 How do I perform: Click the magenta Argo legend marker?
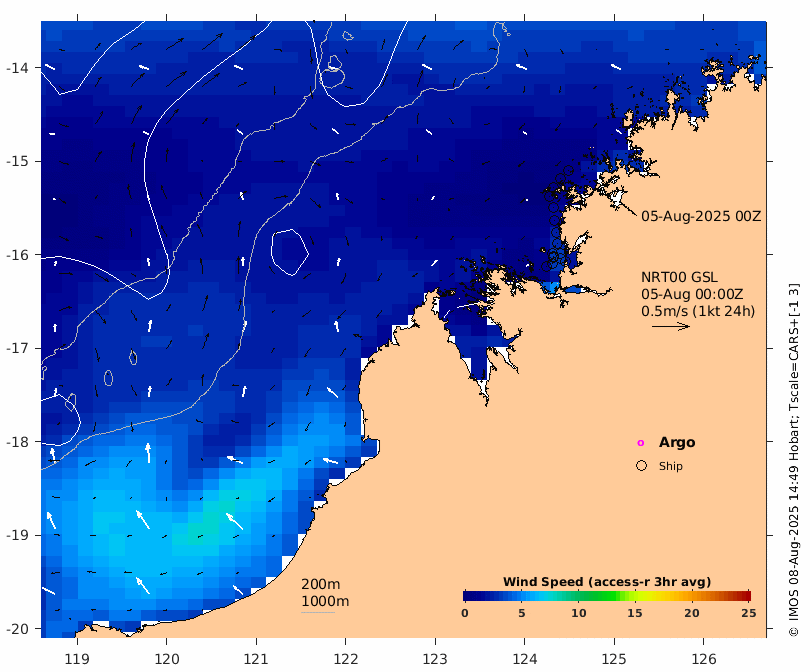pyautogui.click(x=641, y=443)
